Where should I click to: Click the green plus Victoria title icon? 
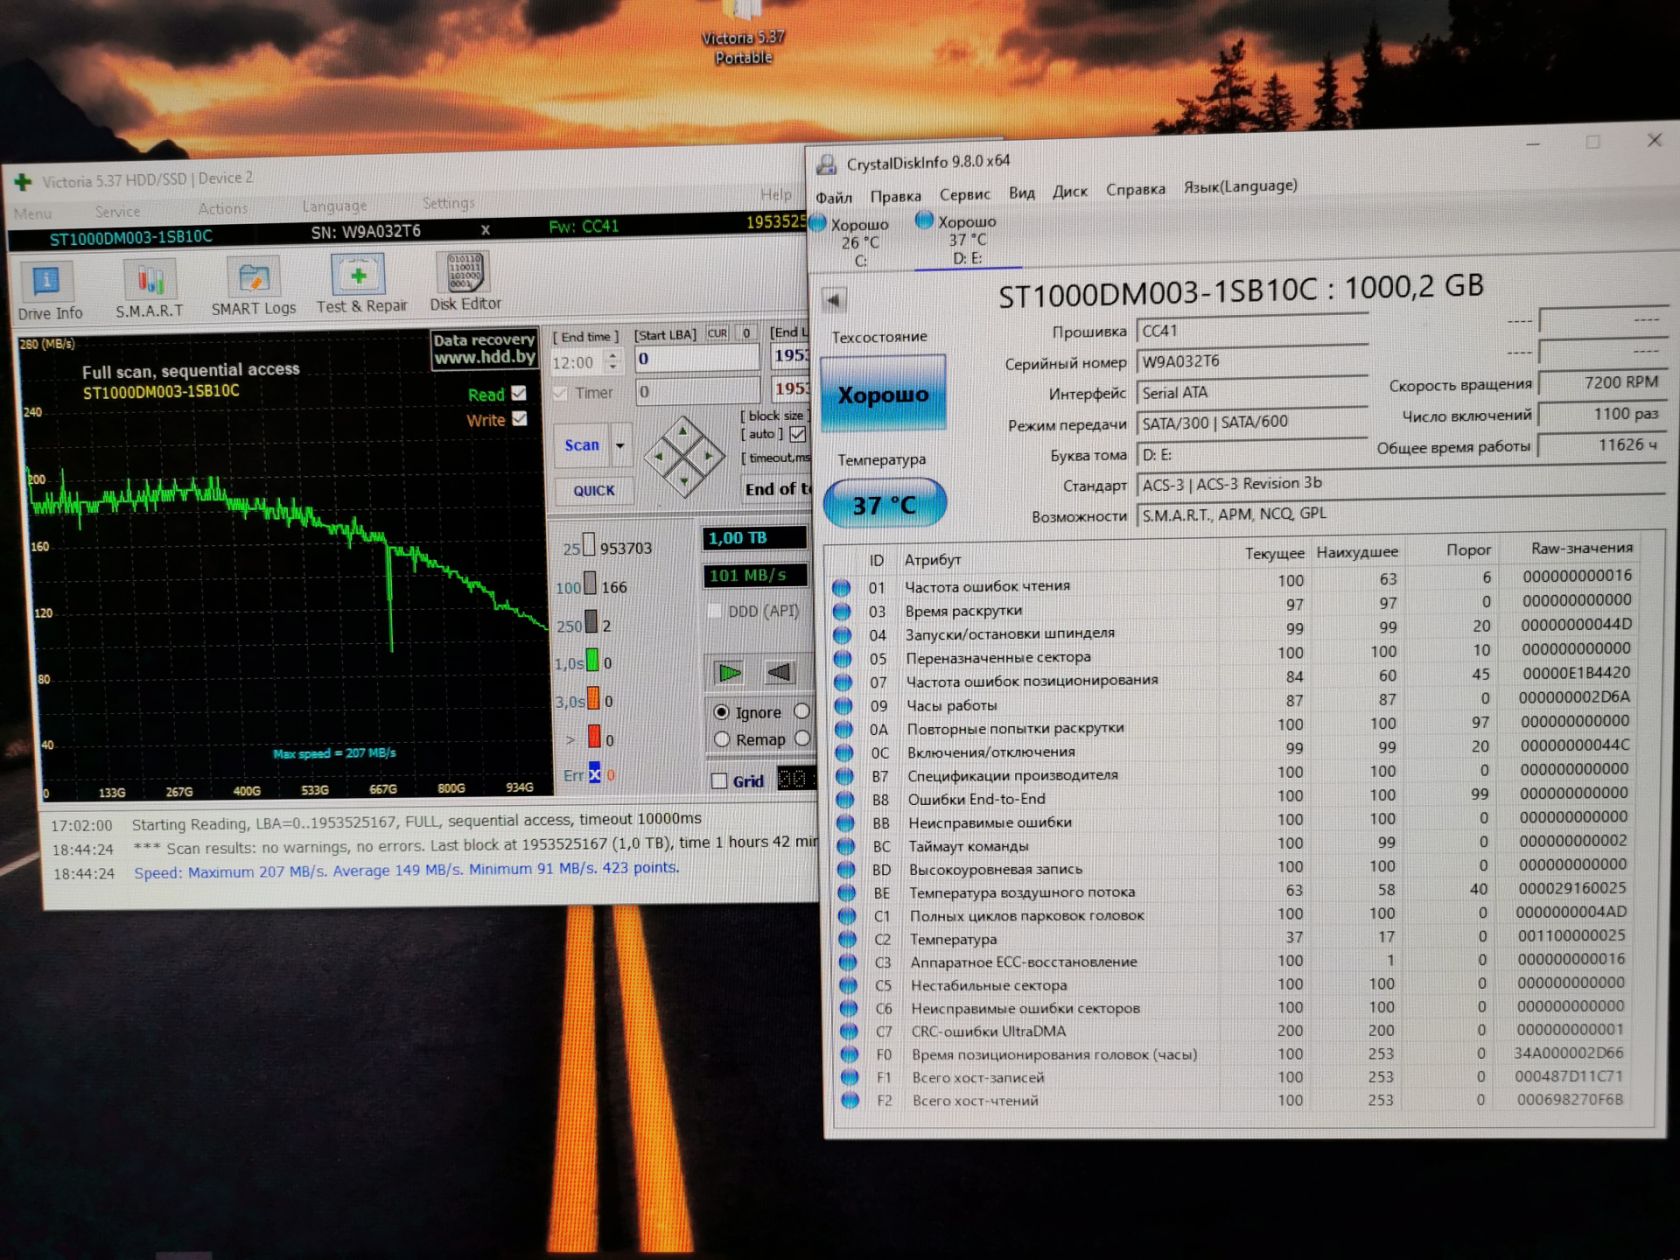[23, 182]
